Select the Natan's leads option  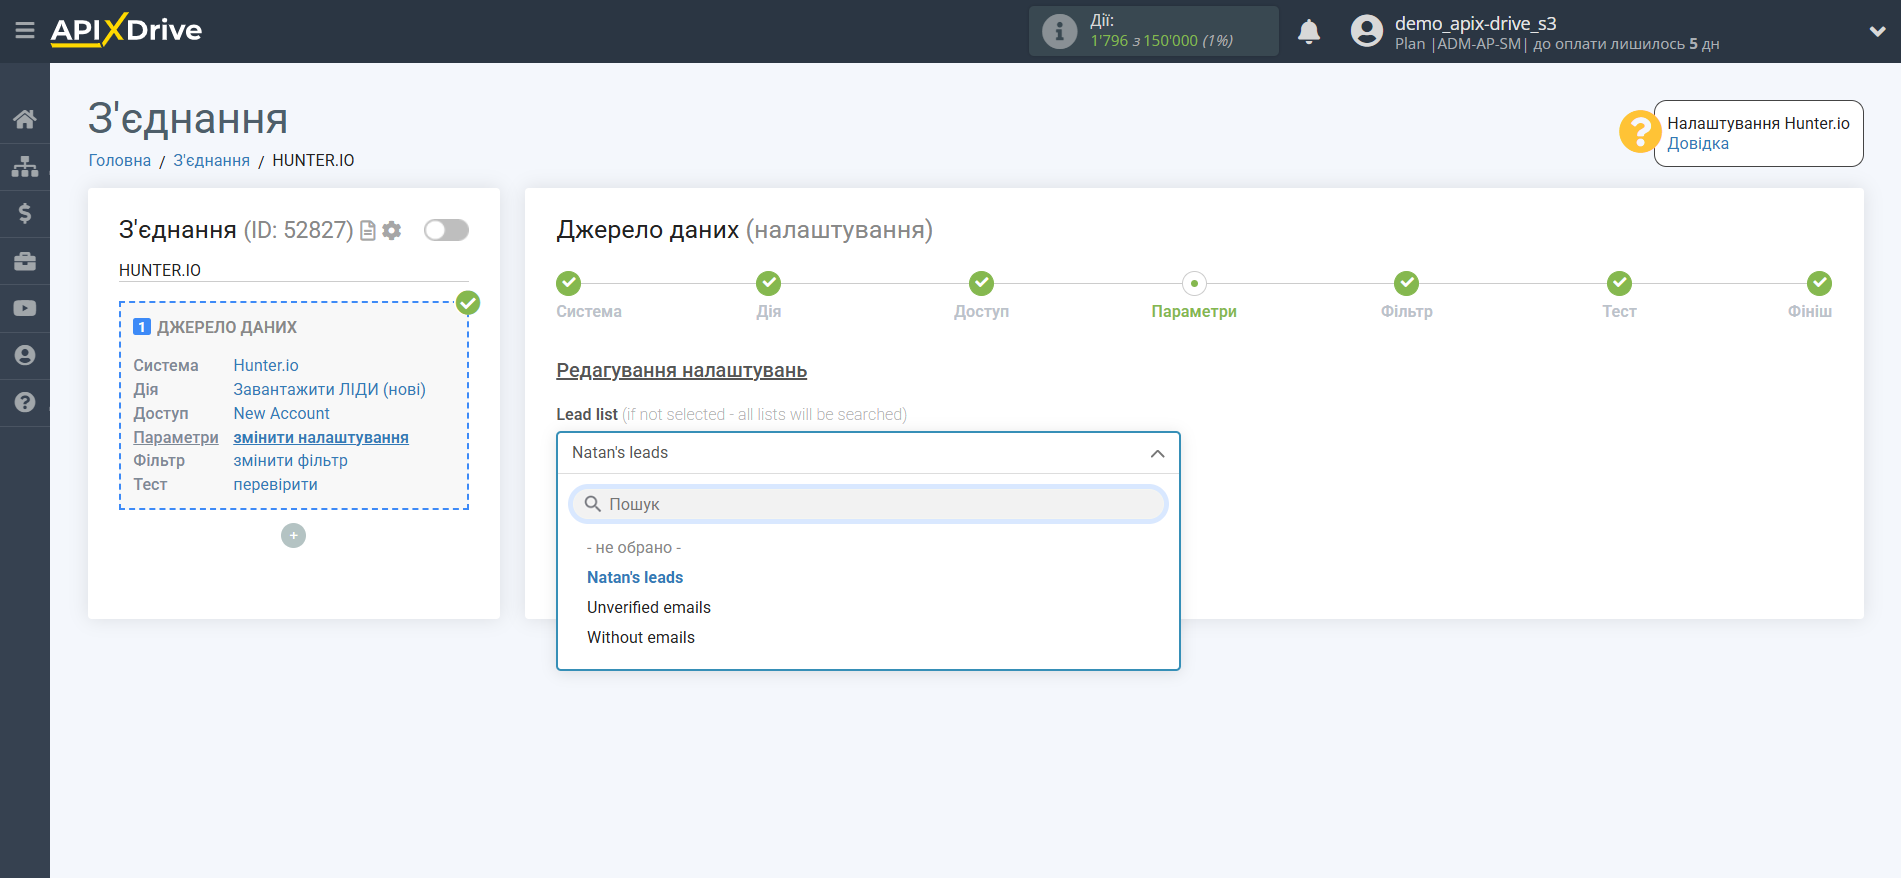pyautogui.click(x=635, y=578)
